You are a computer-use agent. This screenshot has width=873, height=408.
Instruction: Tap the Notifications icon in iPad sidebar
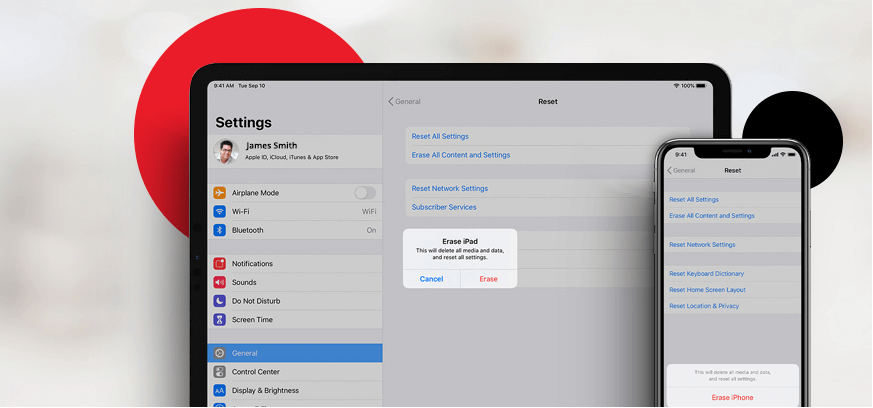tap(219, 263)
